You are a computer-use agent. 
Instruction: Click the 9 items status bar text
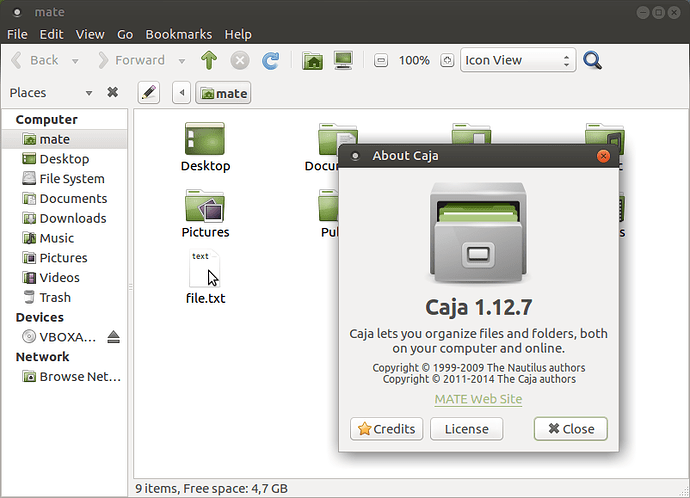211,488
